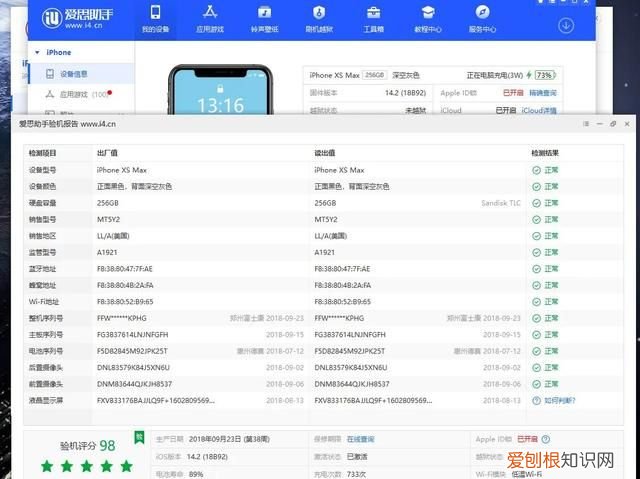
Task: Click the Apple ID锁 question mark help icon
Action: coord(546,439)
